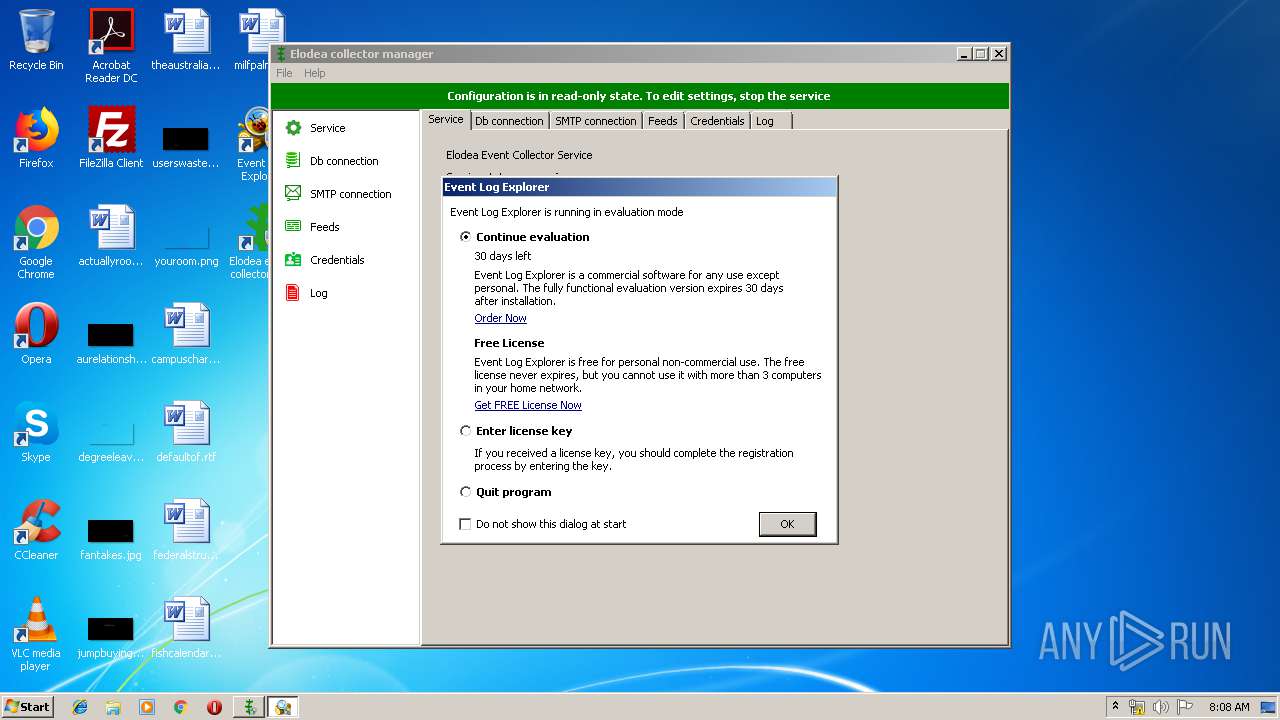This screenshot has width=1280, height=720.
Task: Select the Service sidebar gear icon
Action: pyautogui.click(x=293, y=128)
